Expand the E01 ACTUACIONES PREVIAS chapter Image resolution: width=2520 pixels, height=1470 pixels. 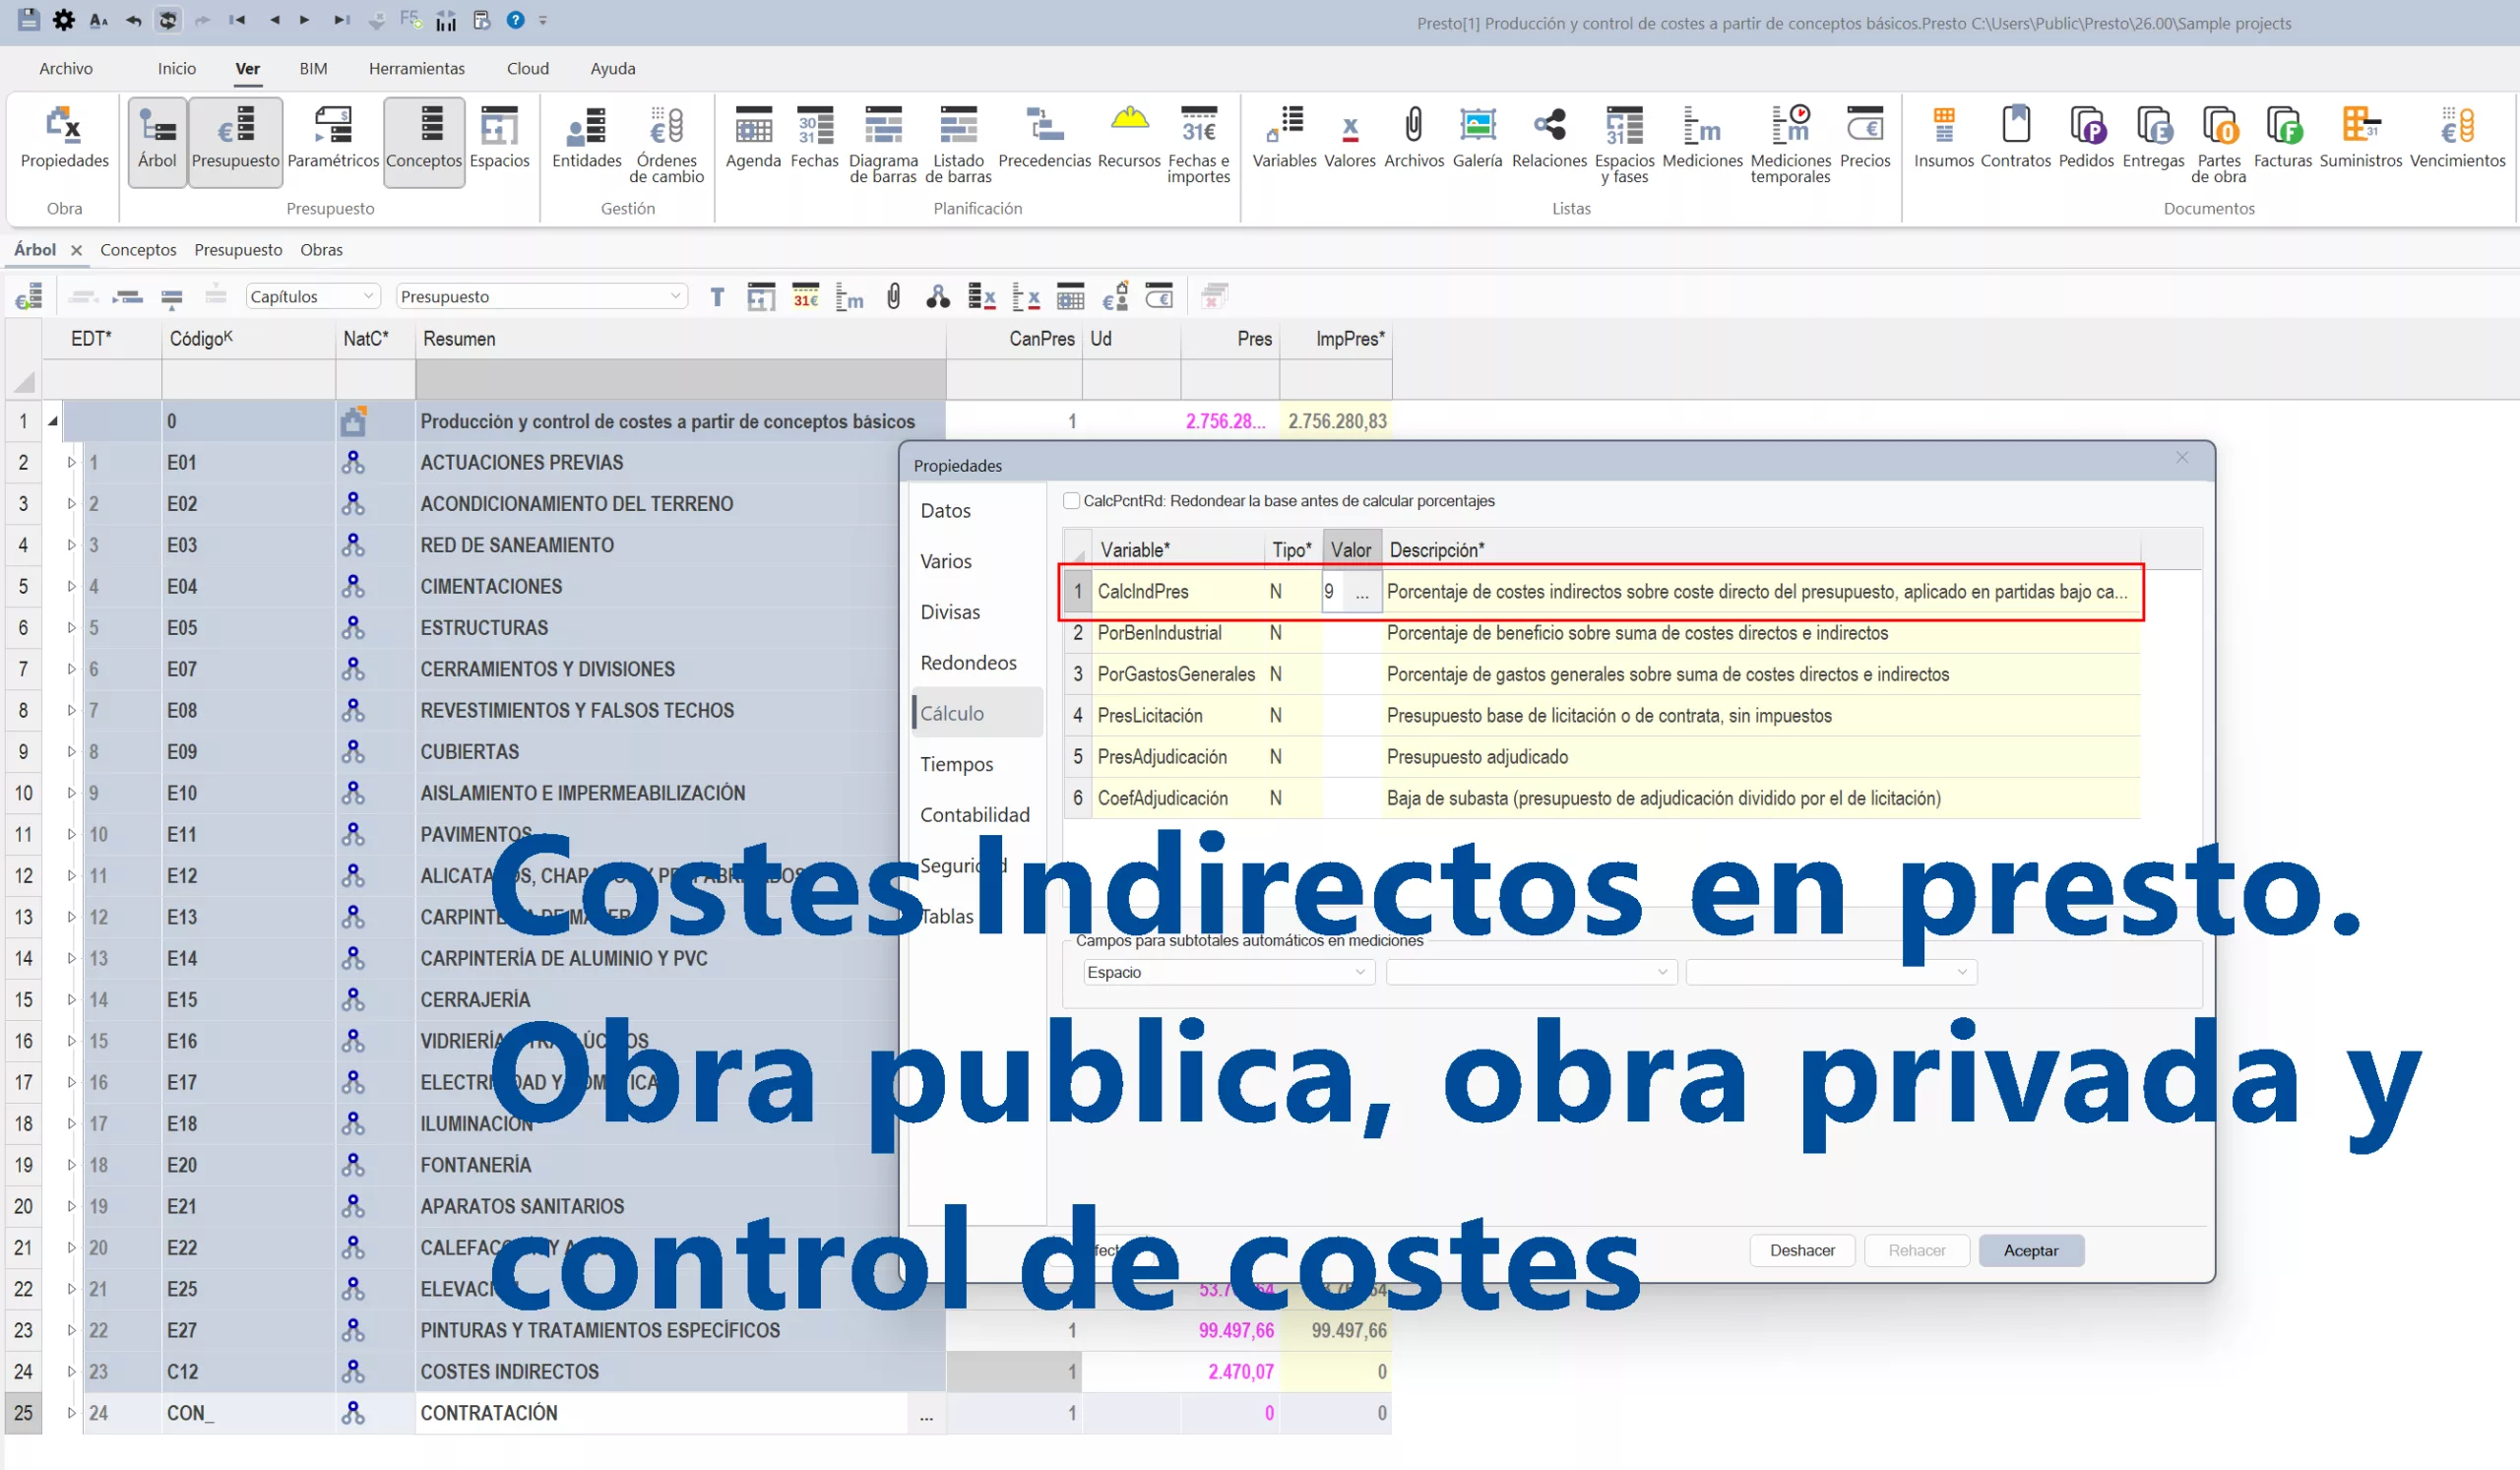click(71, 463)
